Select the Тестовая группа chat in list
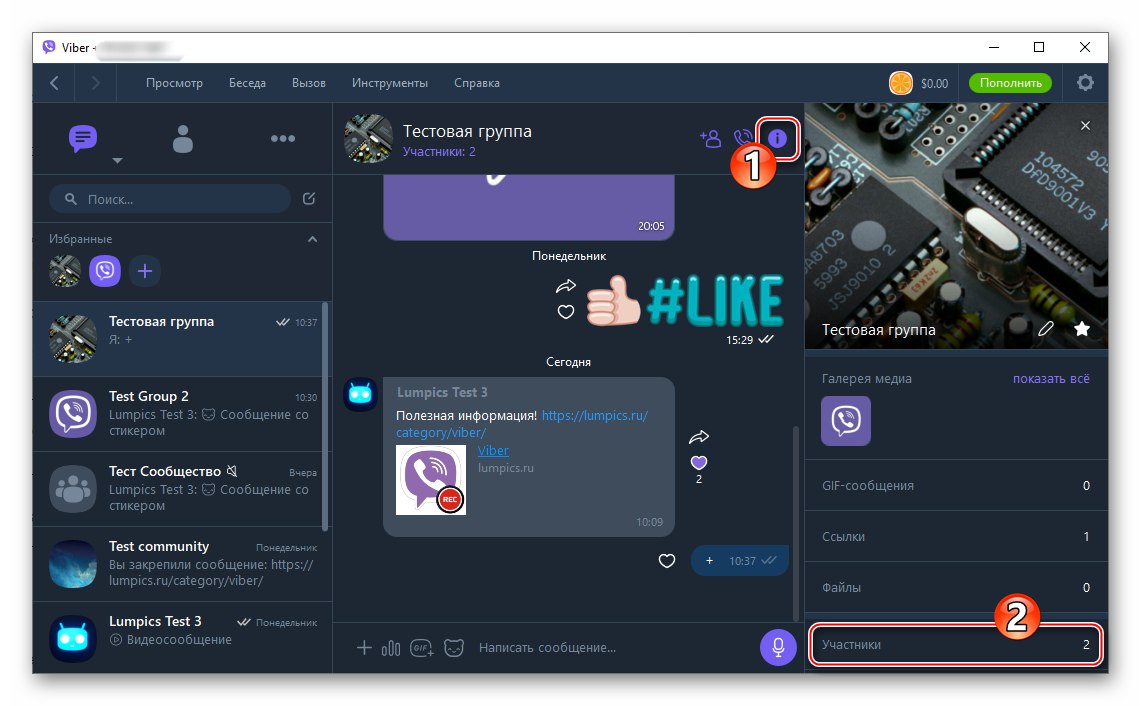The height and width of the screenshot is (706, 1141). click(x=178, y=338)
